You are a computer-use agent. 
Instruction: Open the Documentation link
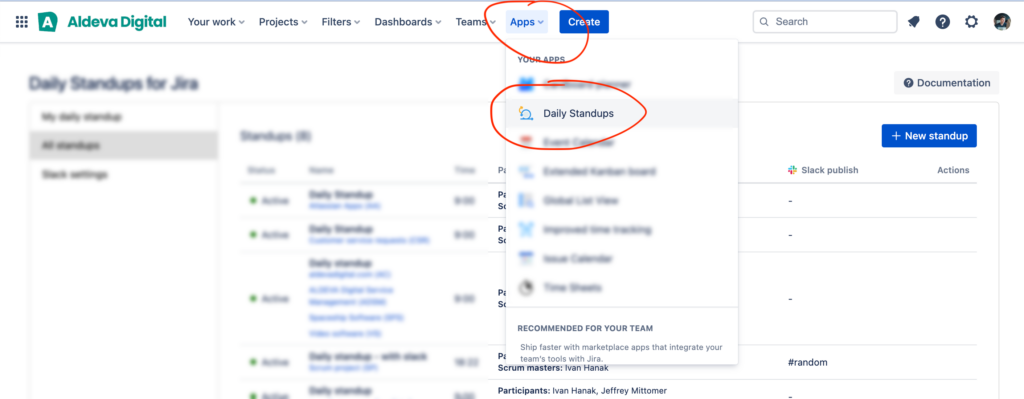tap(946, 83)
